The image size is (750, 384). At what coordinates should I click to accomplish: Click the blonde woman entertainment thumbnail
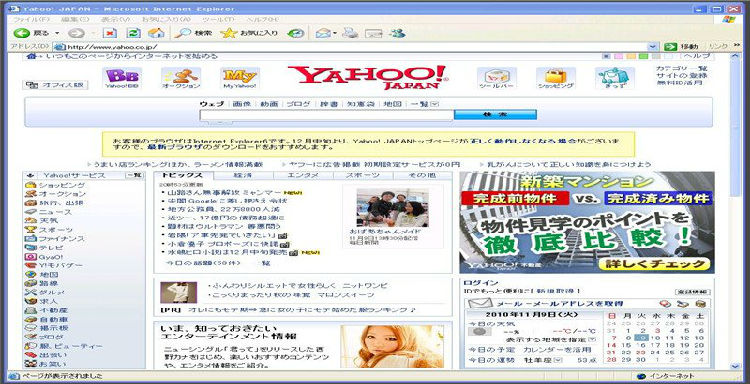click(392, 346)
